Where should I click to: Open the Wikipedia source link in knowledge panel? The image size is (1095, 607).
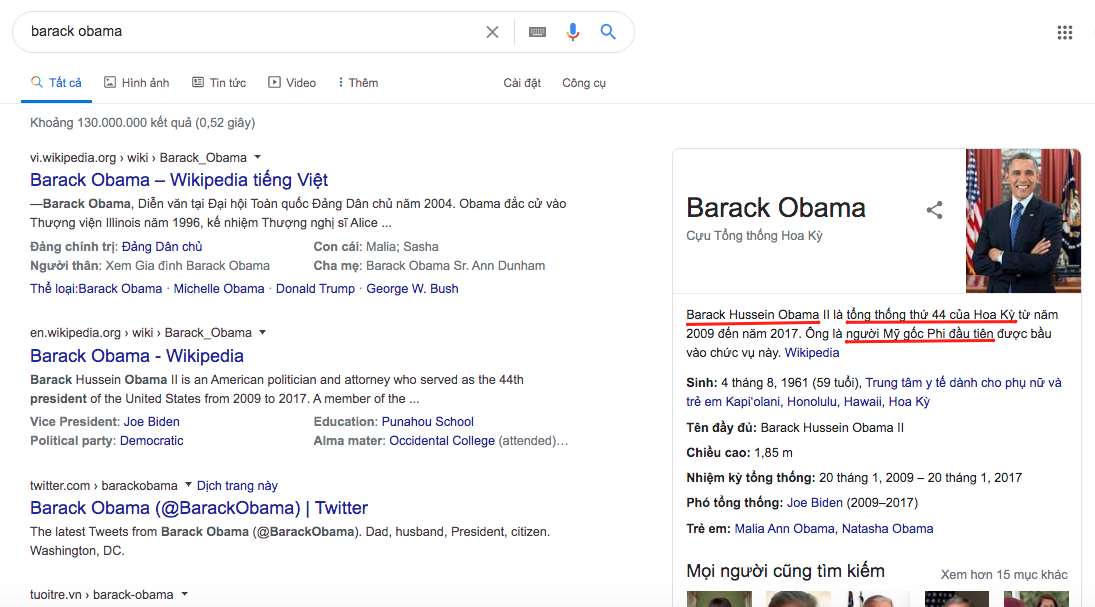pos(812,353)
